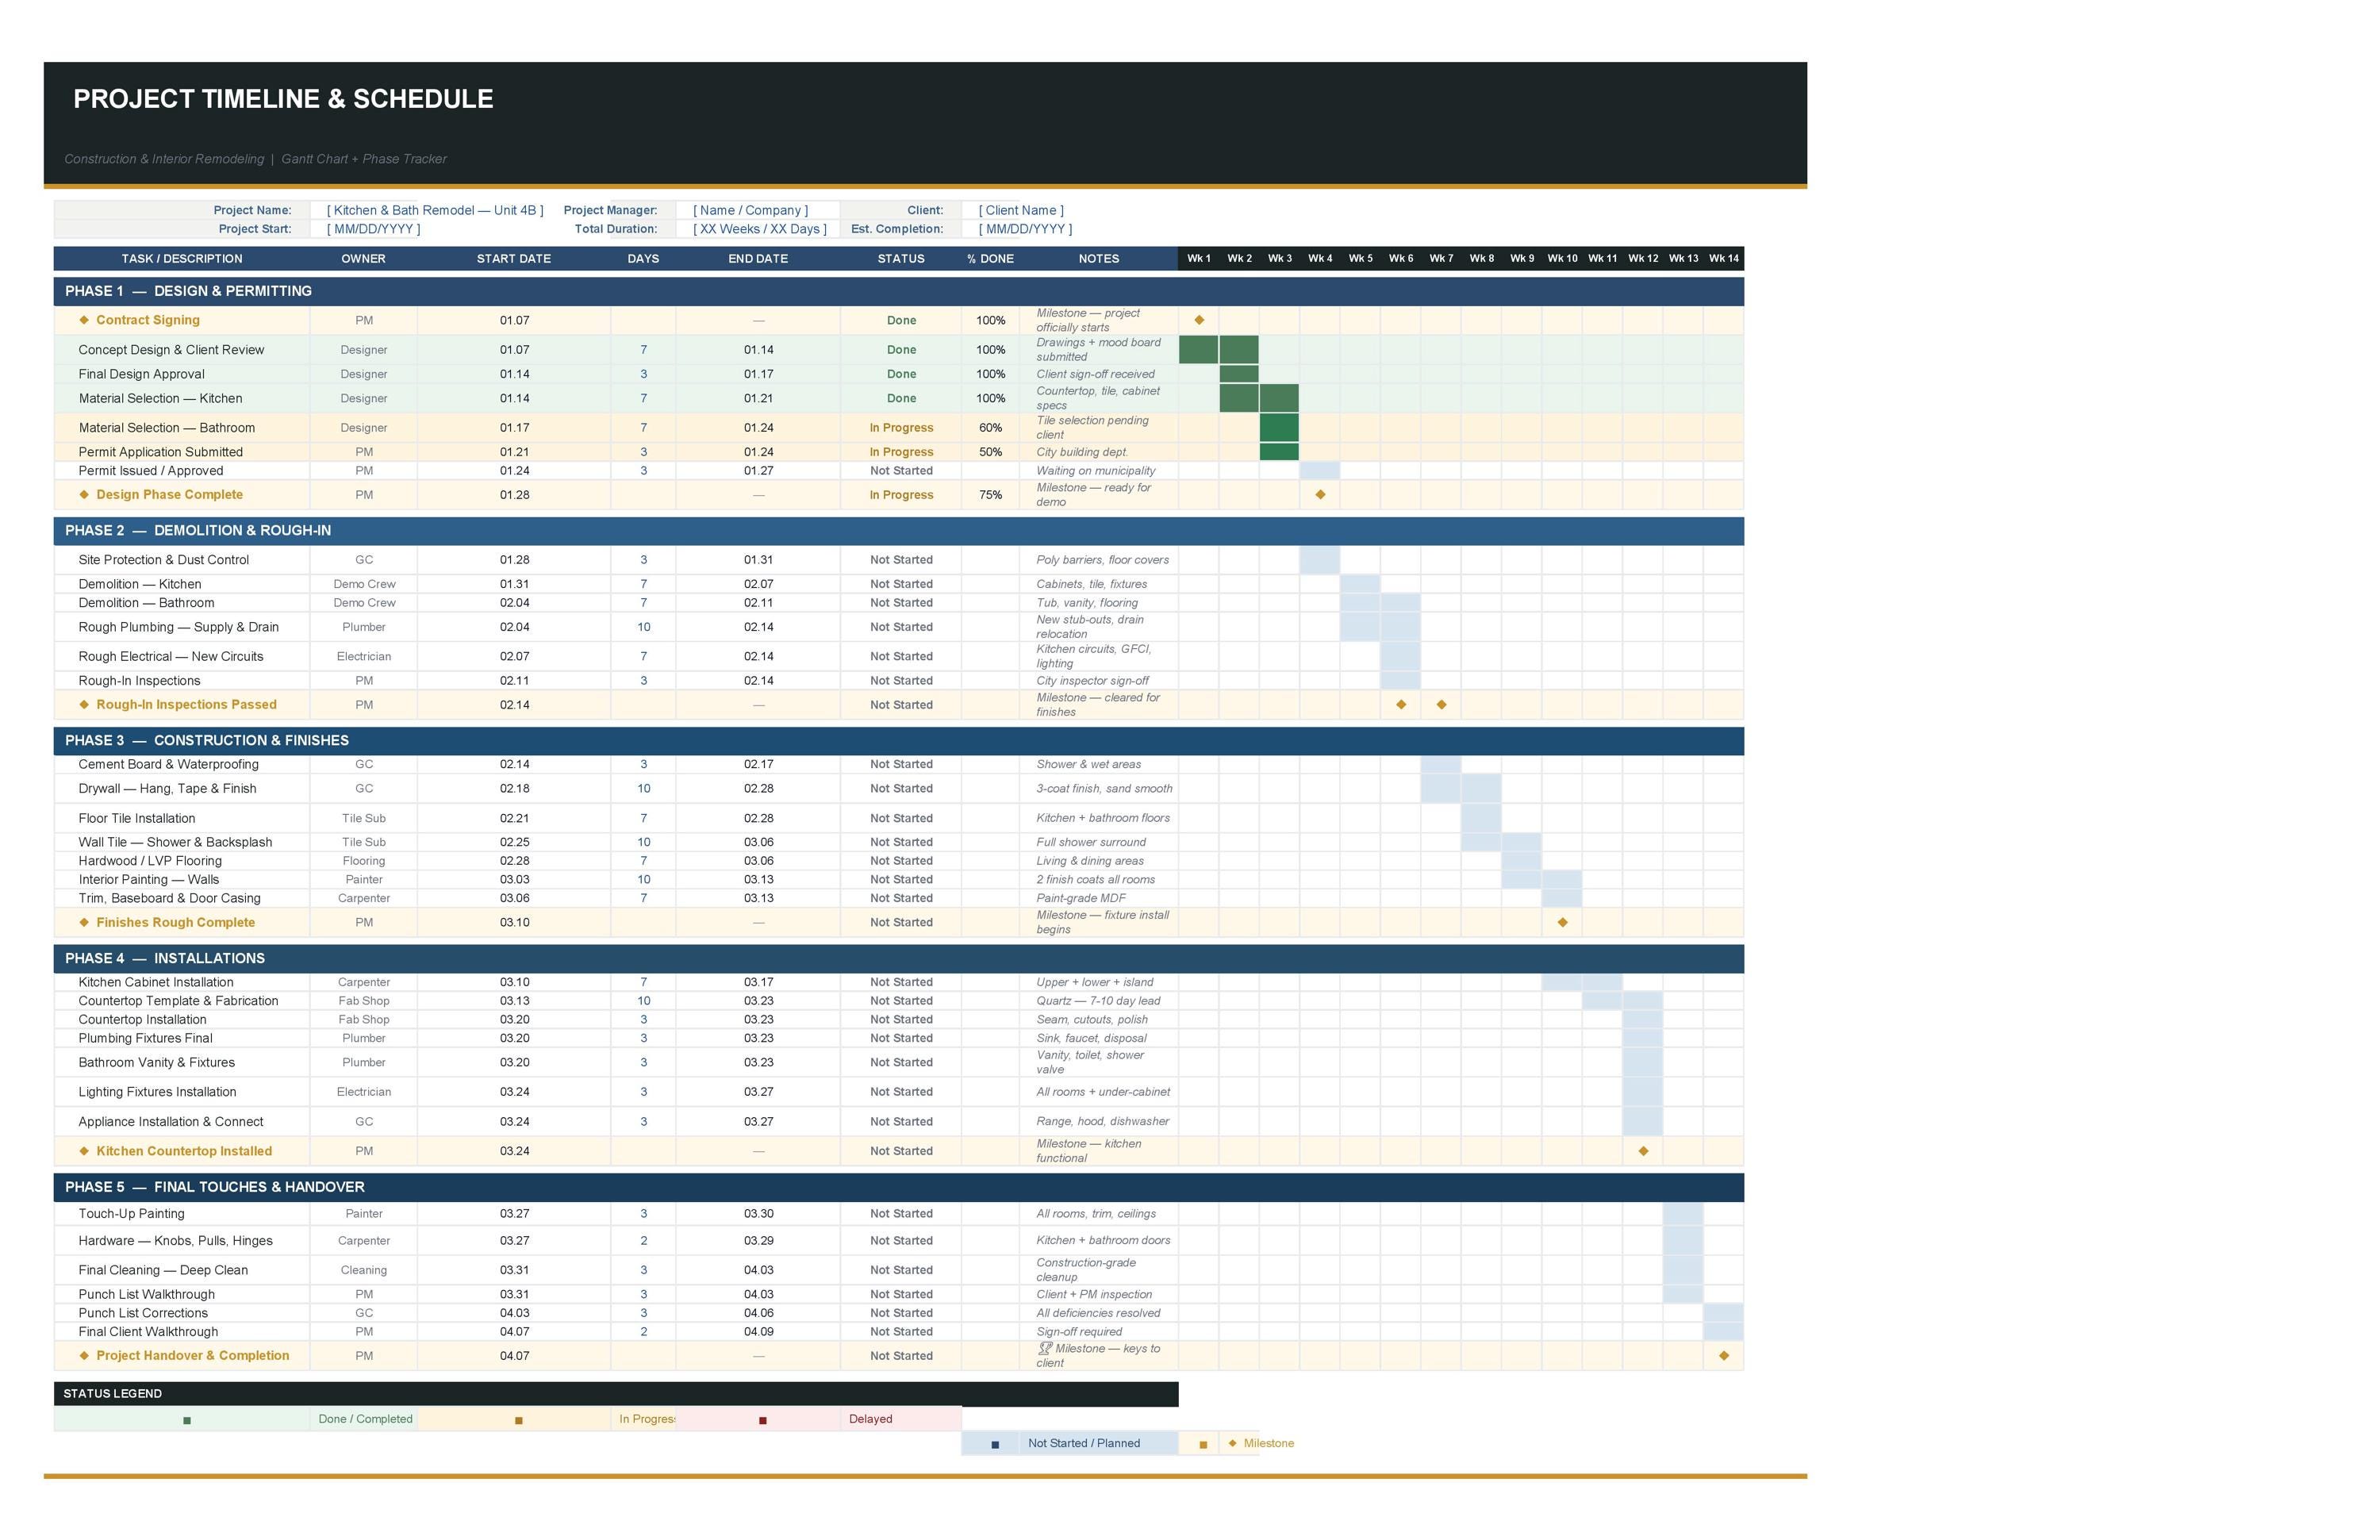Screen dimensions: 2380x1540
Task: Click the red Delayed legend square
Action: [x=762, y=1420]
